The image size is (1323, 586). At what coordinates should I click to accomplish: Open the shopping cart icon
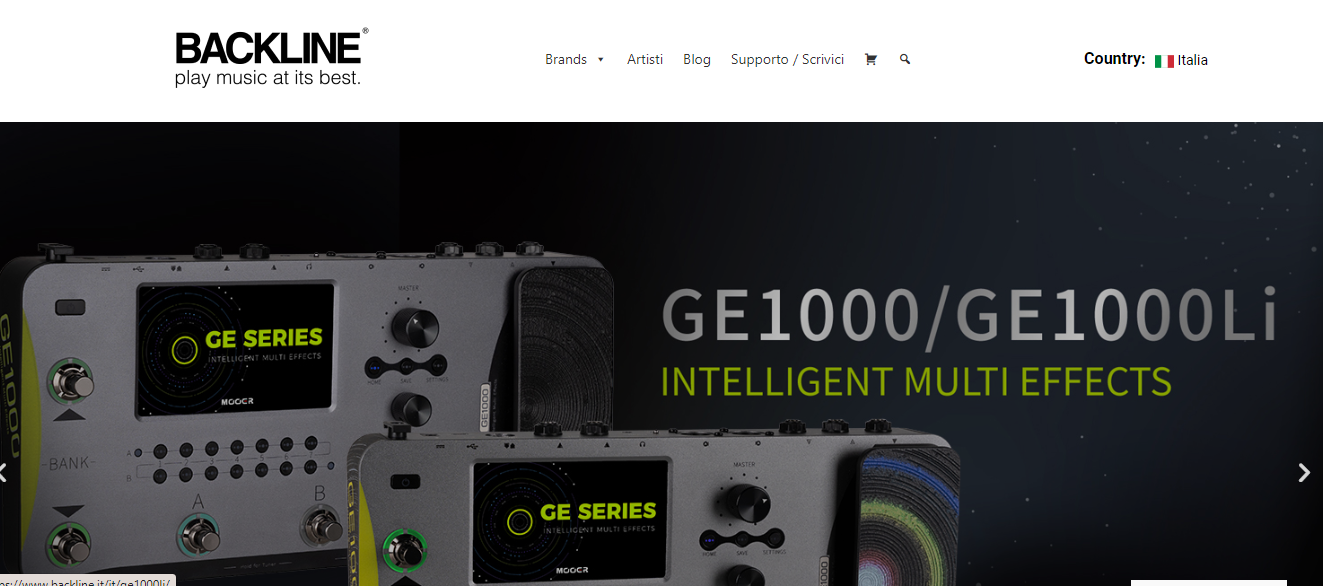pos(870,60)
